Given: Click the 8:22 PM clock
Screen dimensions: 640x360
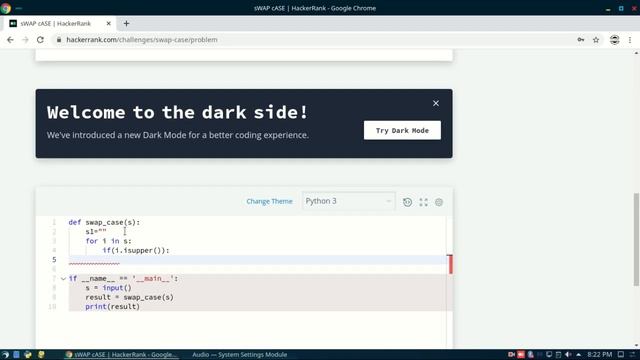Looking at the screenshot, I should (600, 355).
